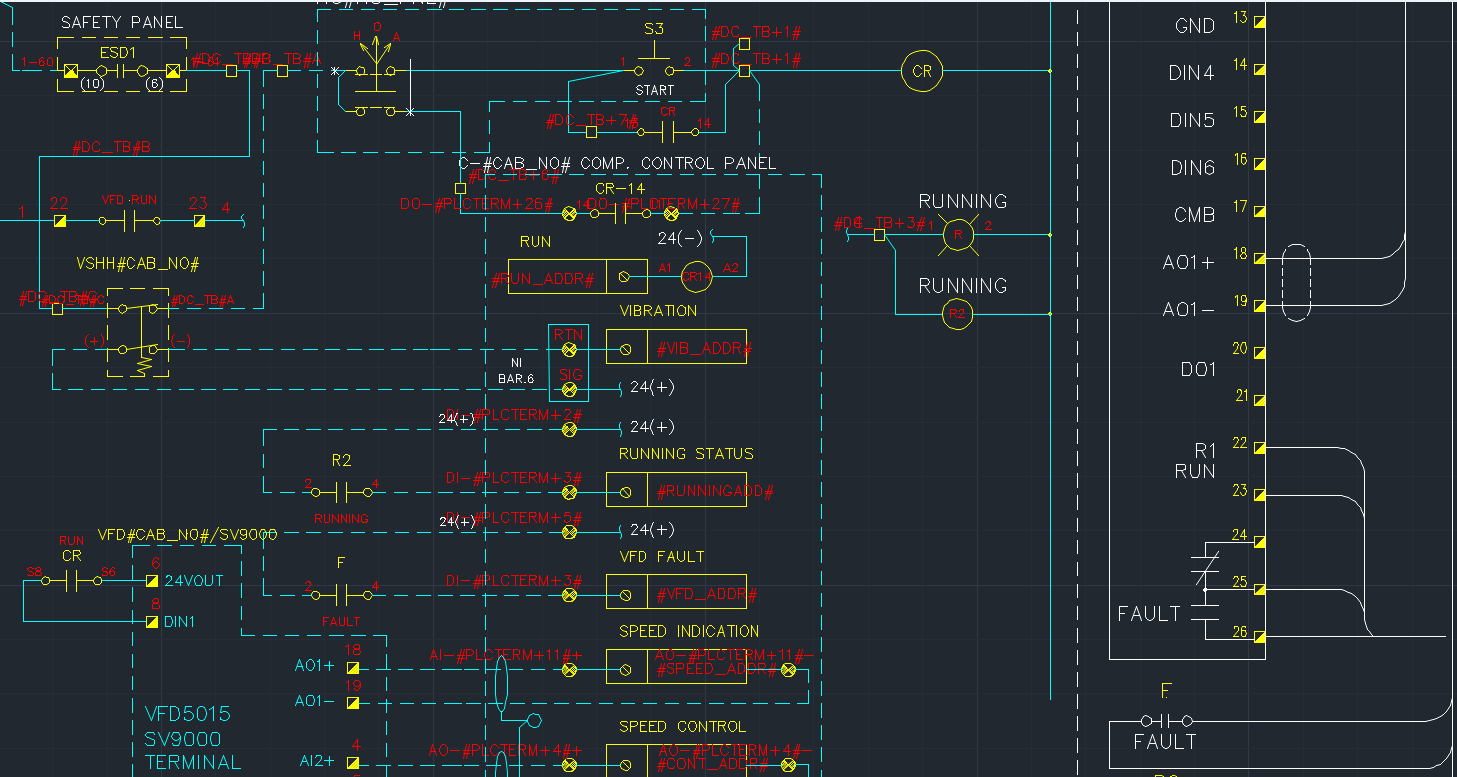Image resolution: width=1457 pixels, height=777 pixels.
Task: Click the 1-60 wire tag
Action: click(37, 61)
